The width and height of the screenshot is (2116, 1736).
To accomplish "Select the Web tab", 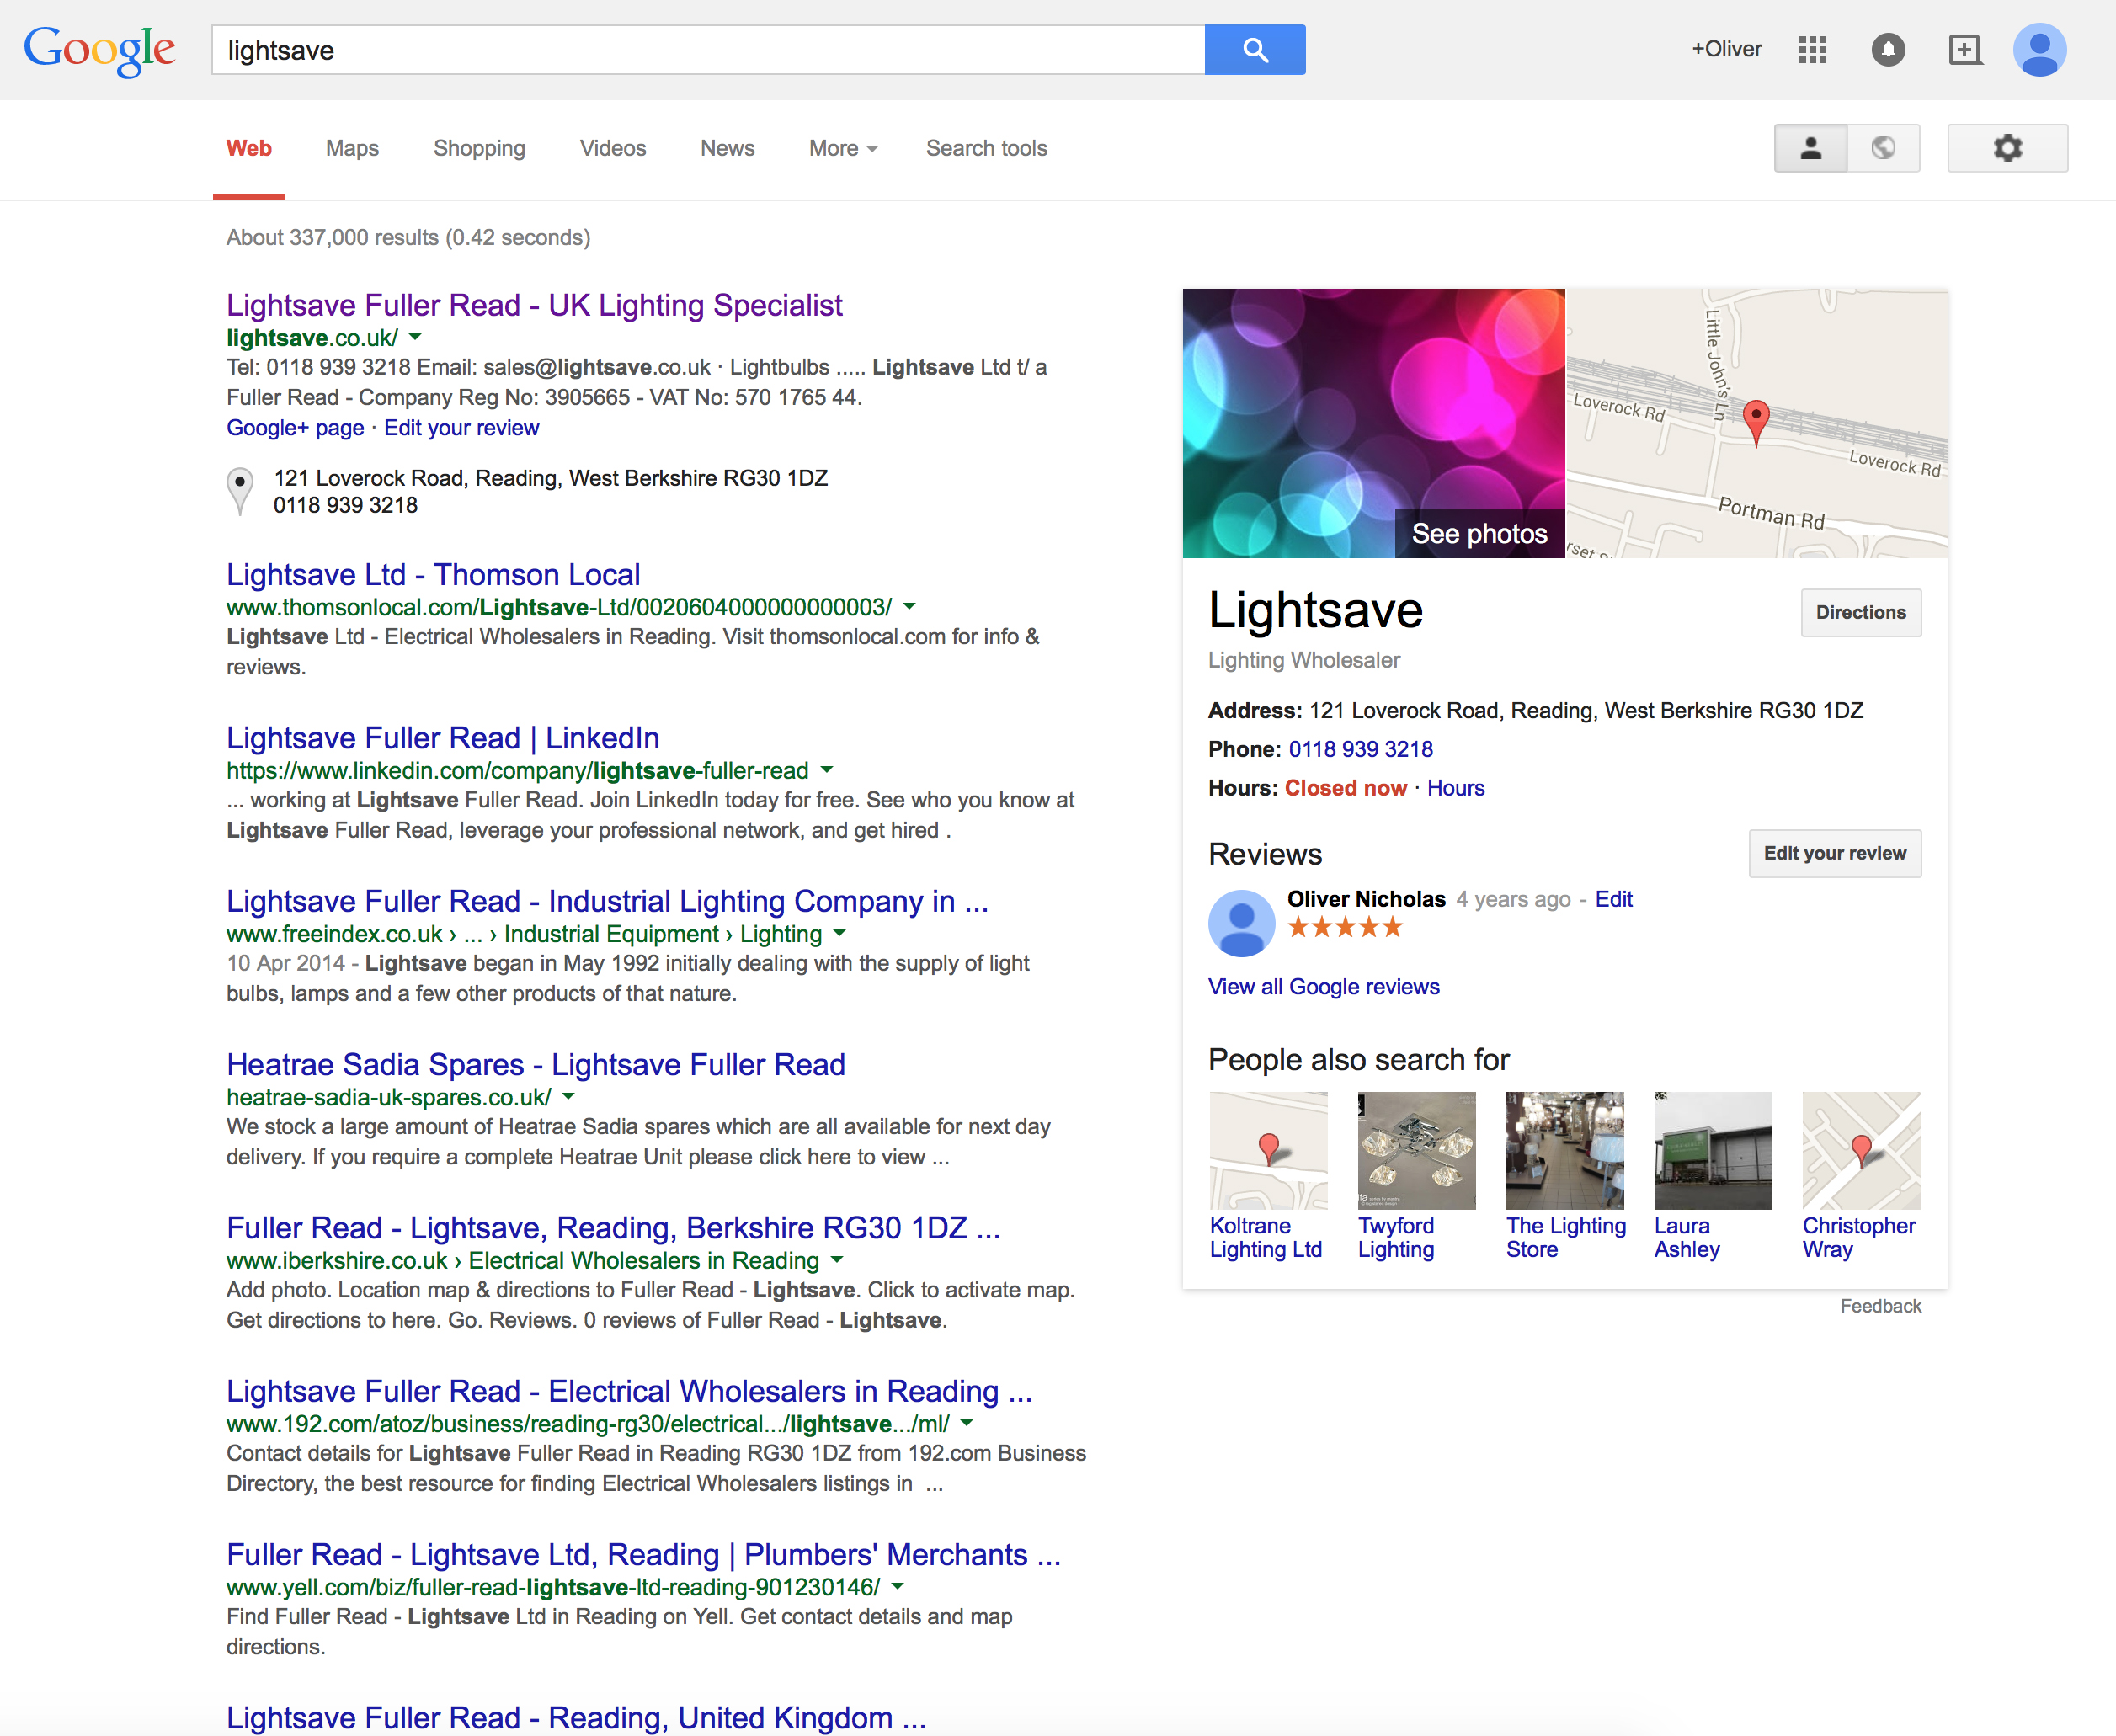I will coord(249,148).
